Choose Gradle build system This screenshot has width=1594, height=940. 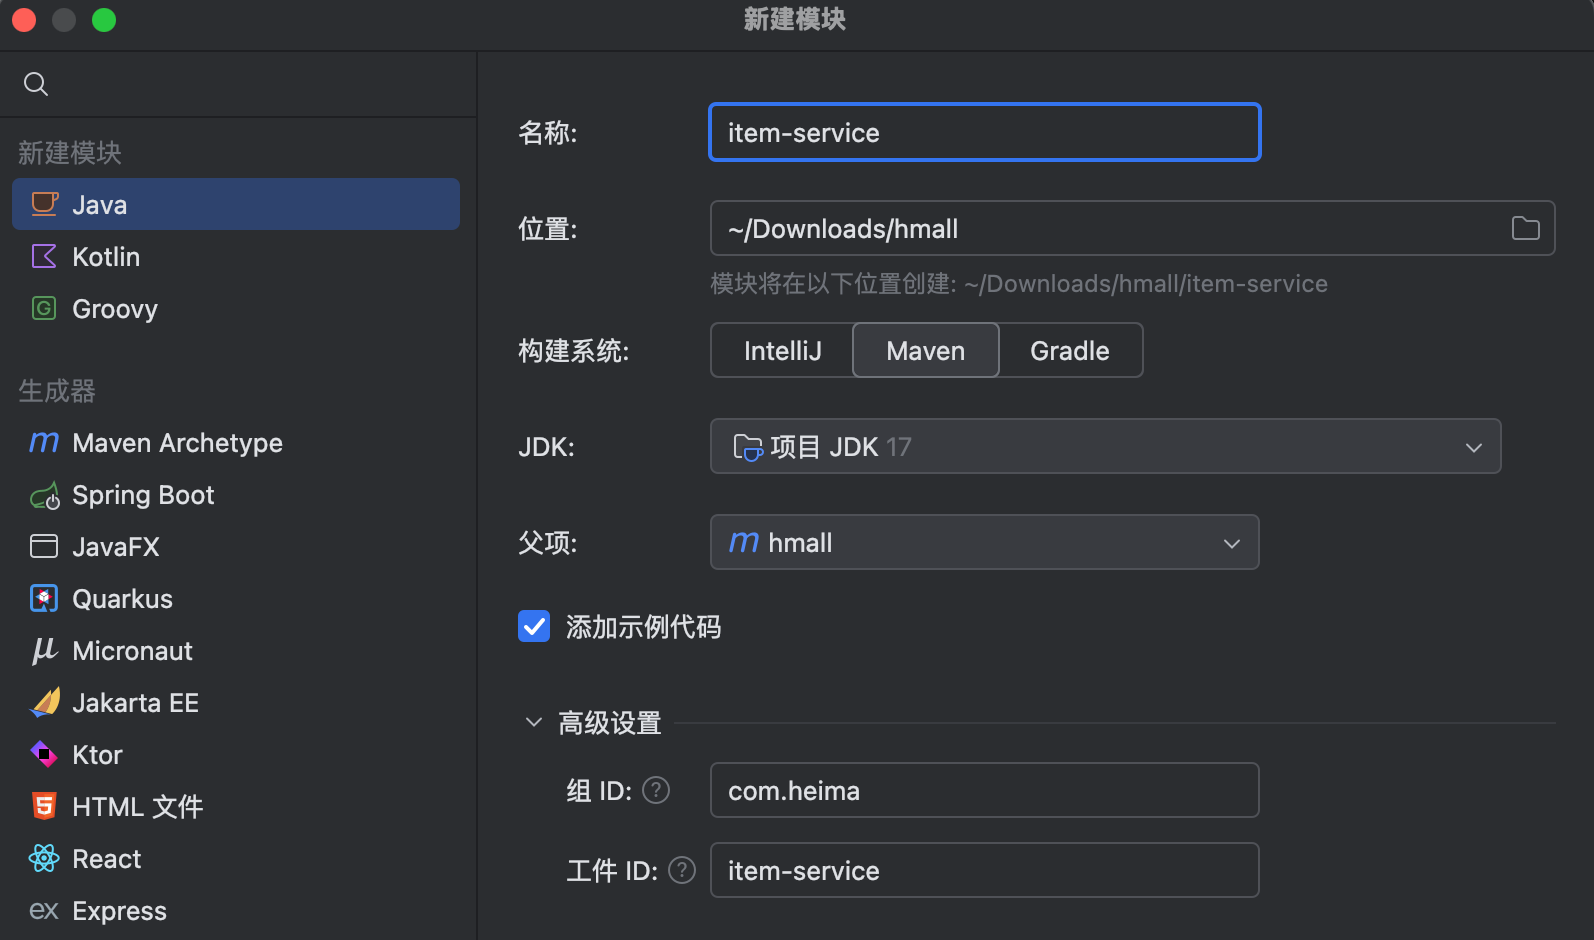click(1070, 350)
